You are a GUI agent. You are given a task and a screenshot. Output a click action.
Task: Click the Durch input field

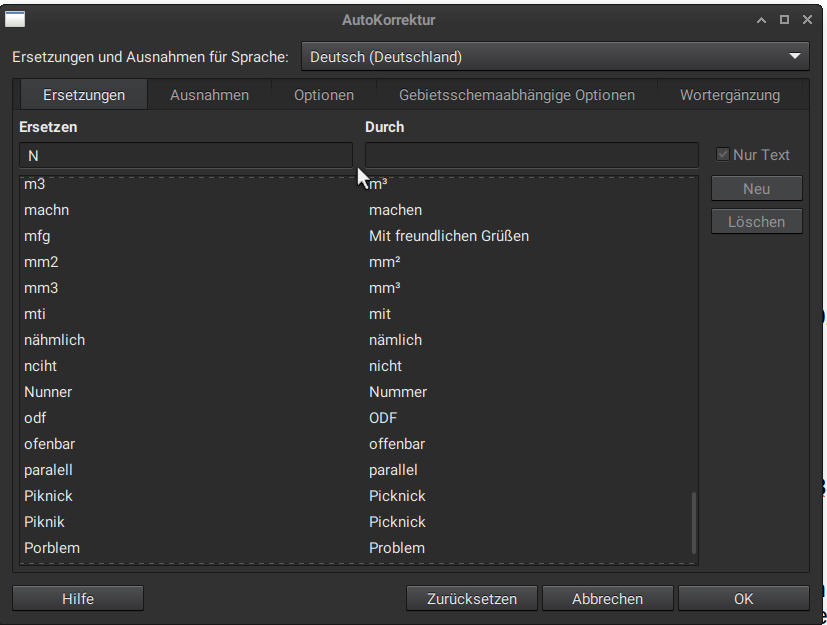(532, 156)
